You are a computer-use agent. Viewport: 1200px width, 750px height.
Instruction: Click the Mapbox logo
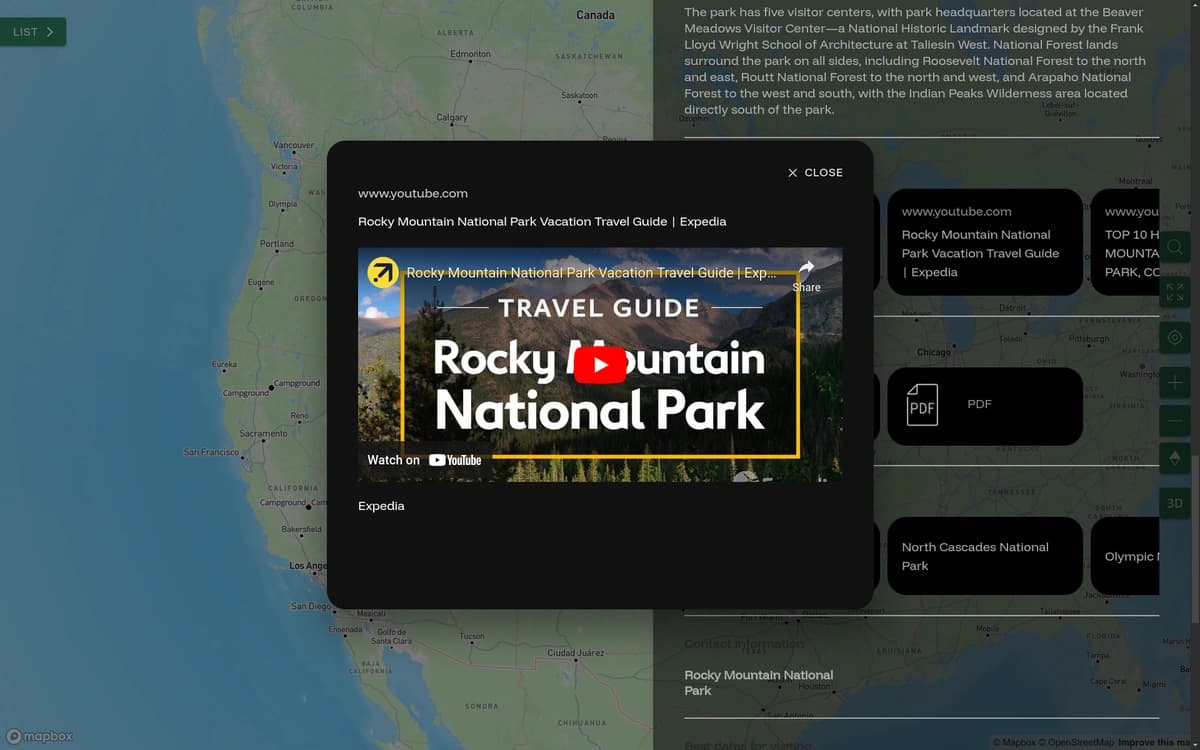pos(39,736)
